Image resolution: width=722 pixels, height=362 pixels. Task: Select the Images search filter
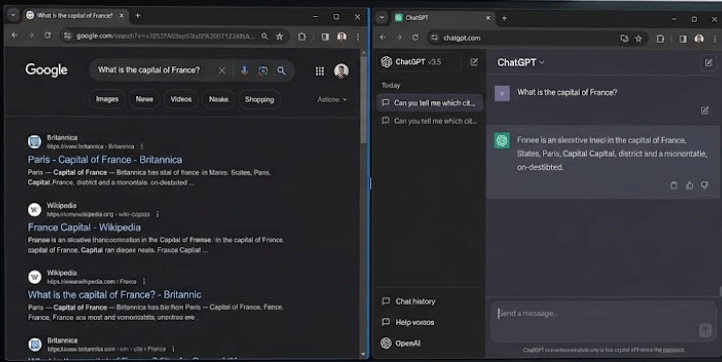coord(107,99)
